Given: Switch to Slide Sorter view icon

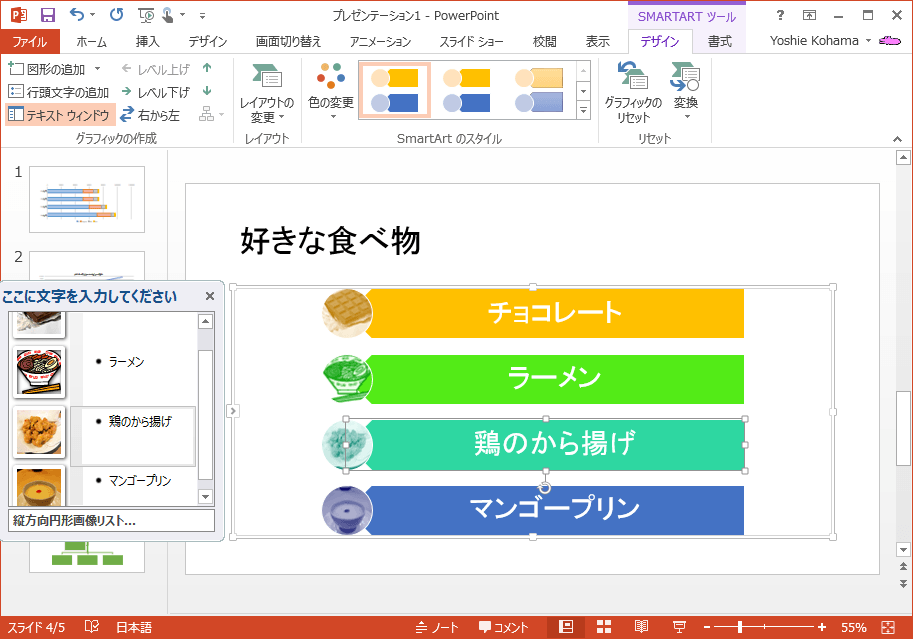Looking at the screenshot, I should (x=604, y=627).
